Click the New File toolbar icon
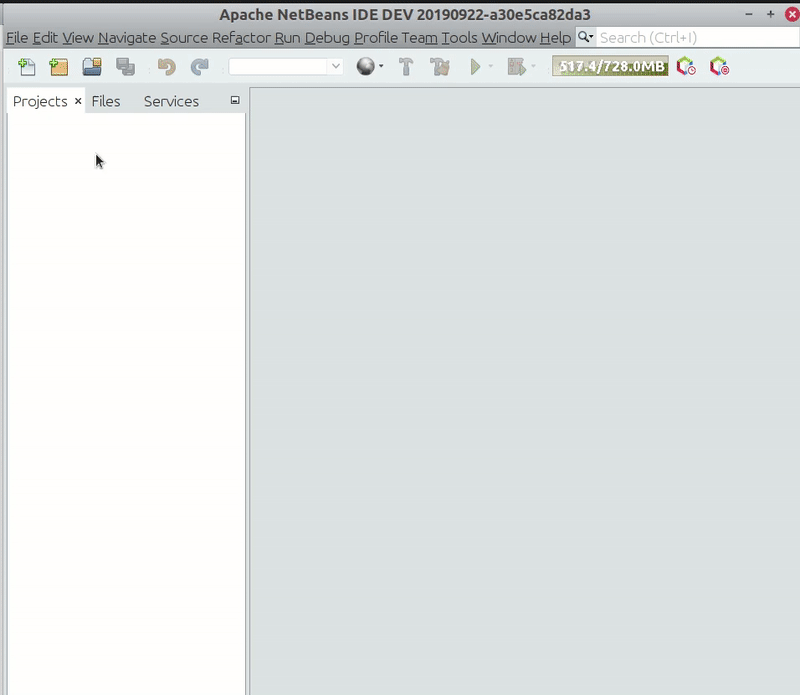Viewport: 800px width, 695px height. (x=27, y=67)
